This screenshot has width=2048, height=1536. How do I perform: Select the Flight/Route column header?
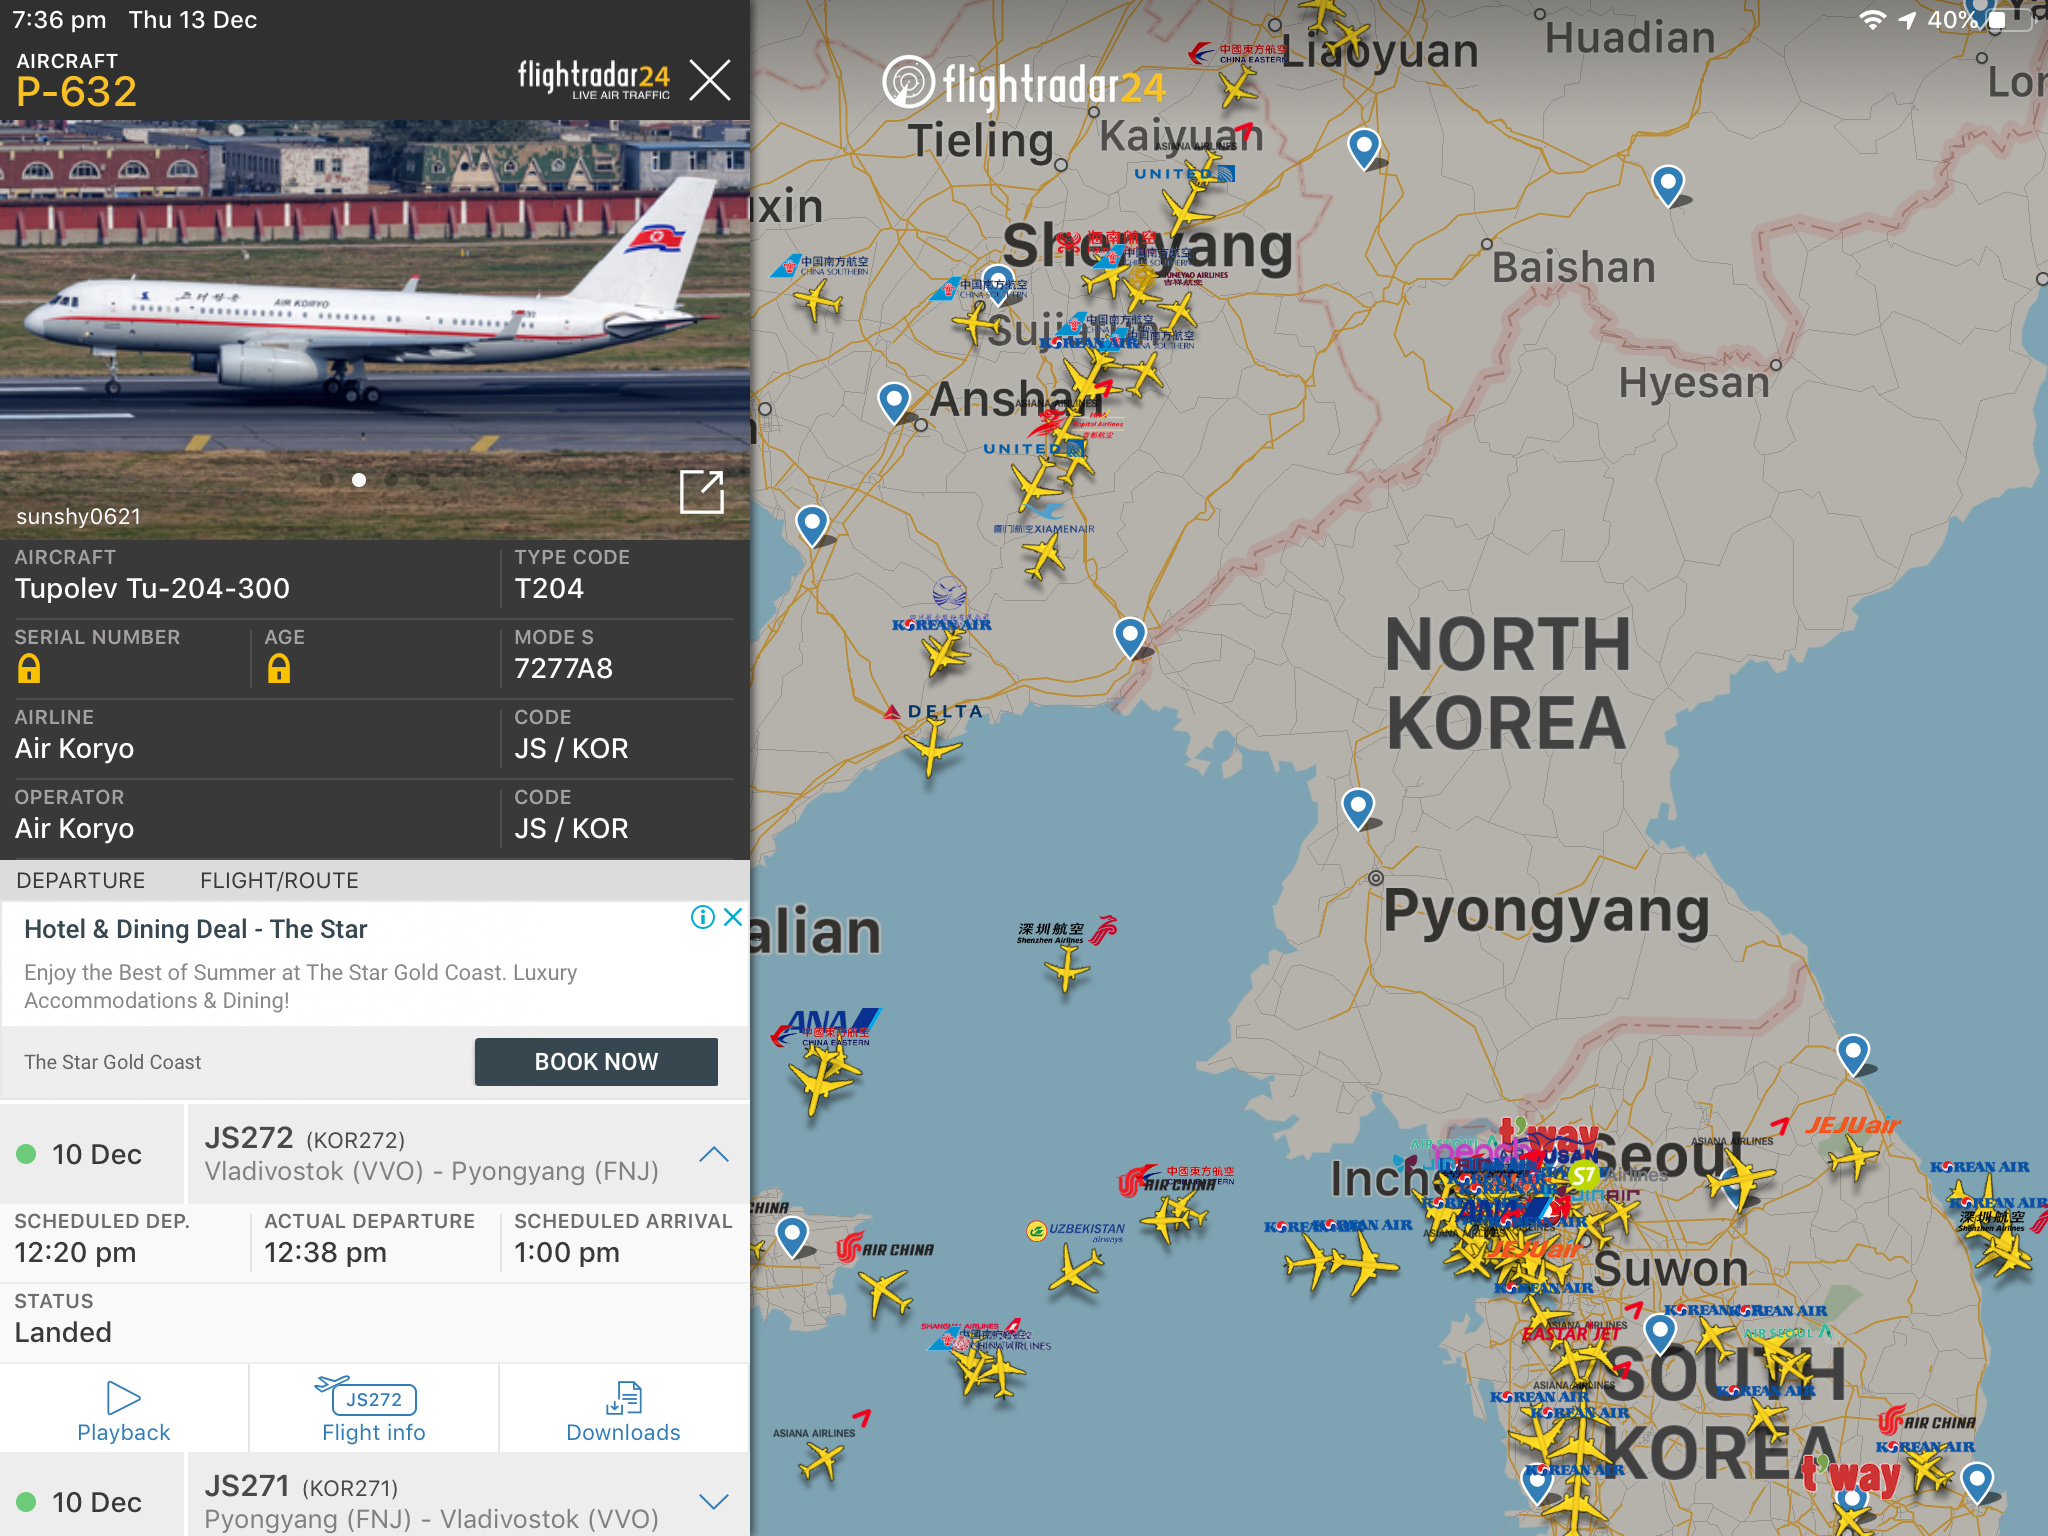279,880
